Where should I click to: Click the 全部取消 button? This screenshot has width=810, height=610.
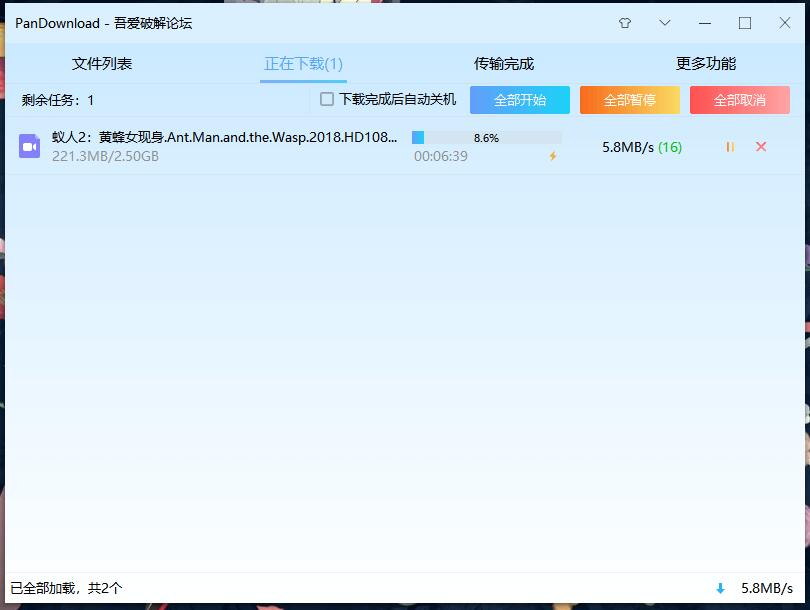pos(740,100)
